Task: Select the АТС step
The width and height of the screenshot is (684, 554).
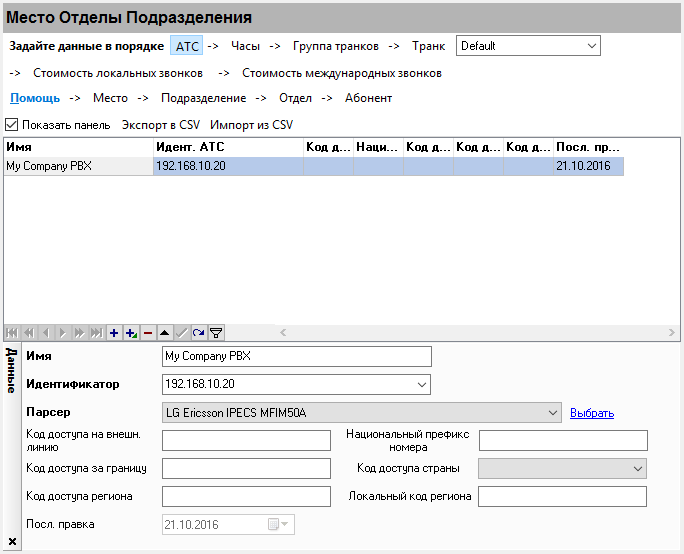Action: click(x=187, y=46)
